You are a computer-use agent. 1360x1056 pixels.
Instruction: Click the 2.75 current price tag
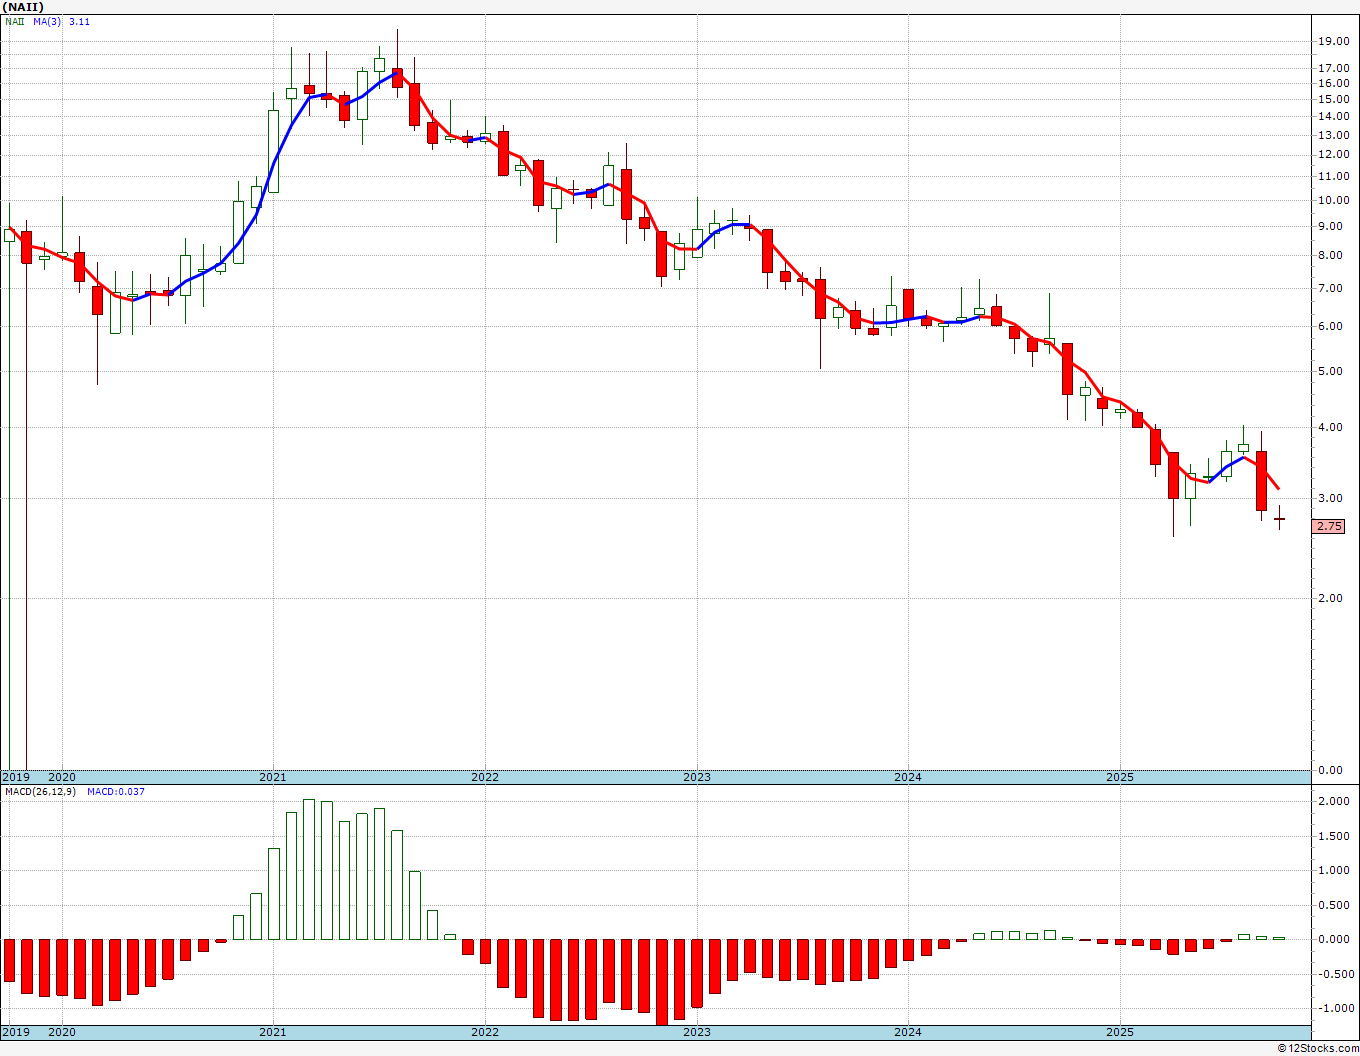[1329, 526]
